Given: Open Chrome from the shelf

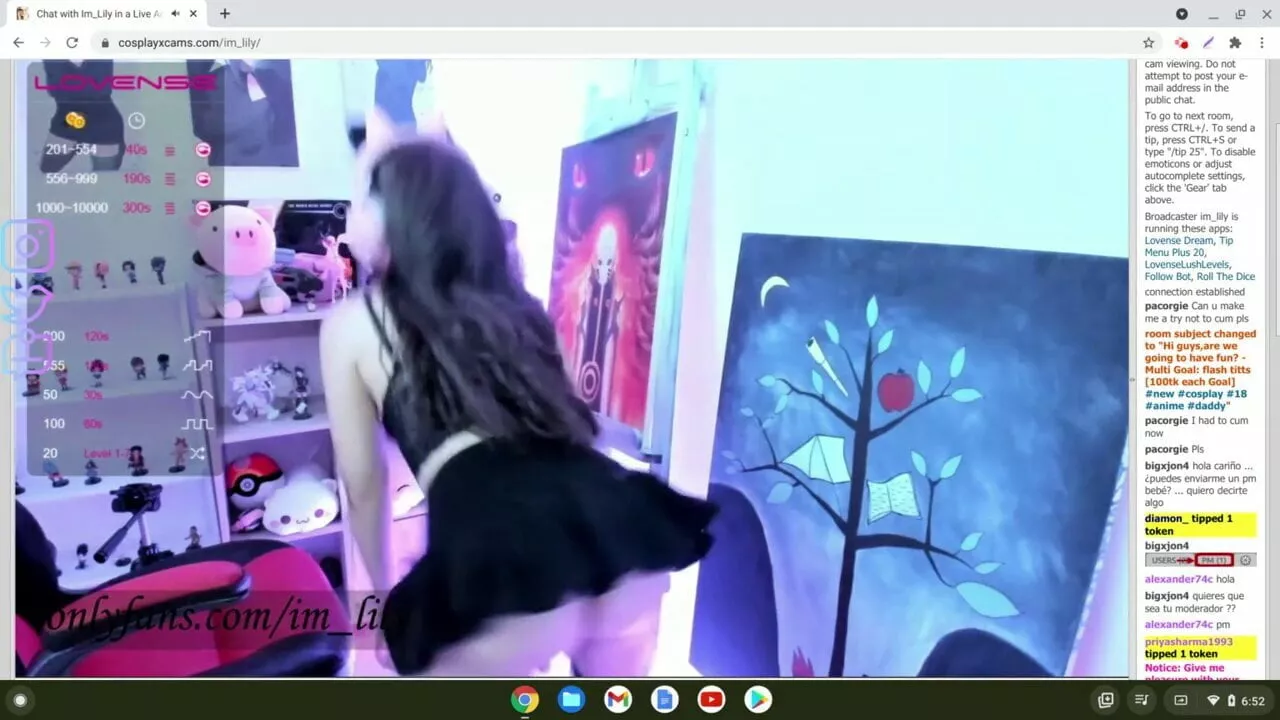Looking at the screenshot, I should click(525, 700).
